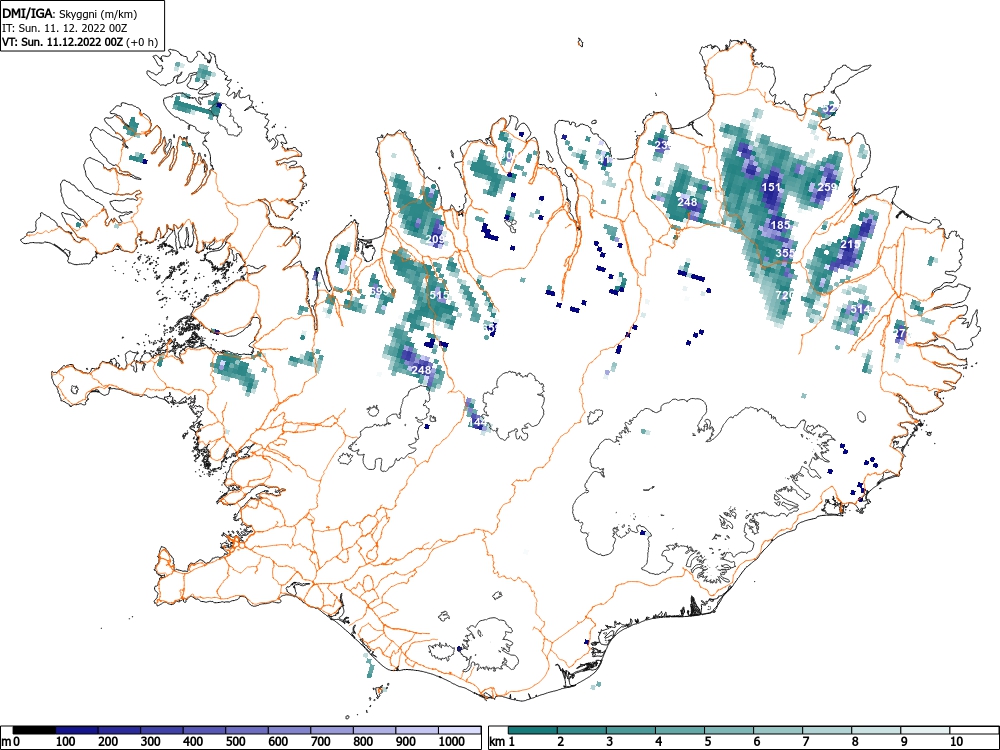Pick the 600–700 m legend swatch
The image size is (1000, 750).
pyautogui.click(x=290, y=730)
